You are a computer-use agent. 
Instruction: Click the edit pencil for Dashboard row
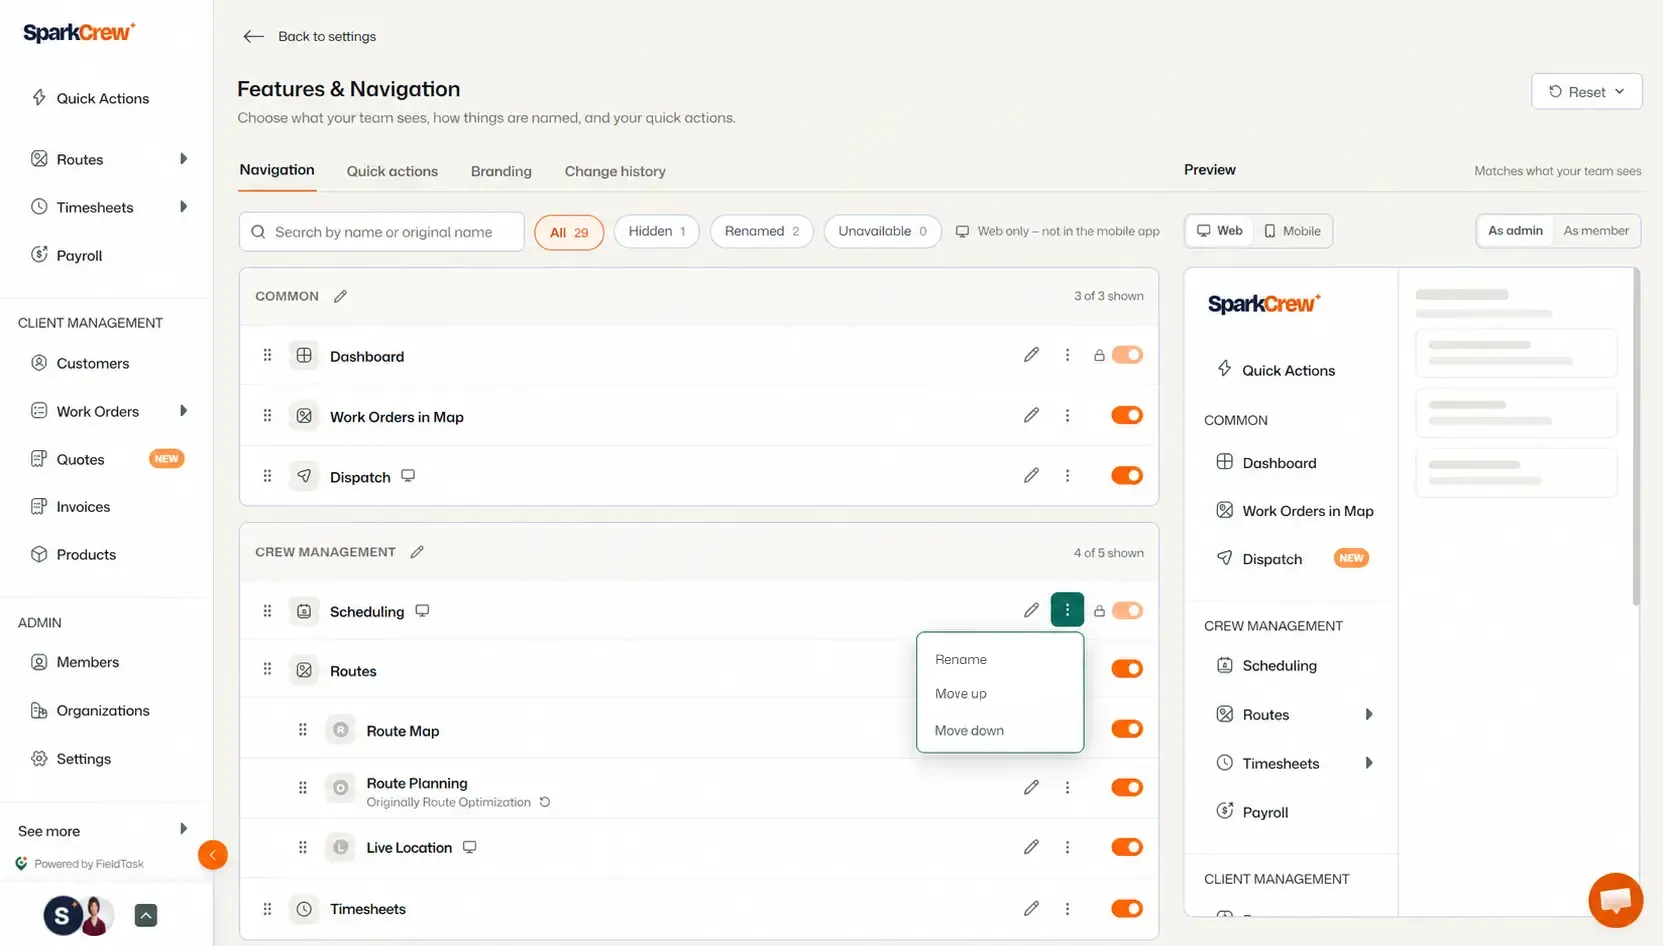pos(1031,355)
